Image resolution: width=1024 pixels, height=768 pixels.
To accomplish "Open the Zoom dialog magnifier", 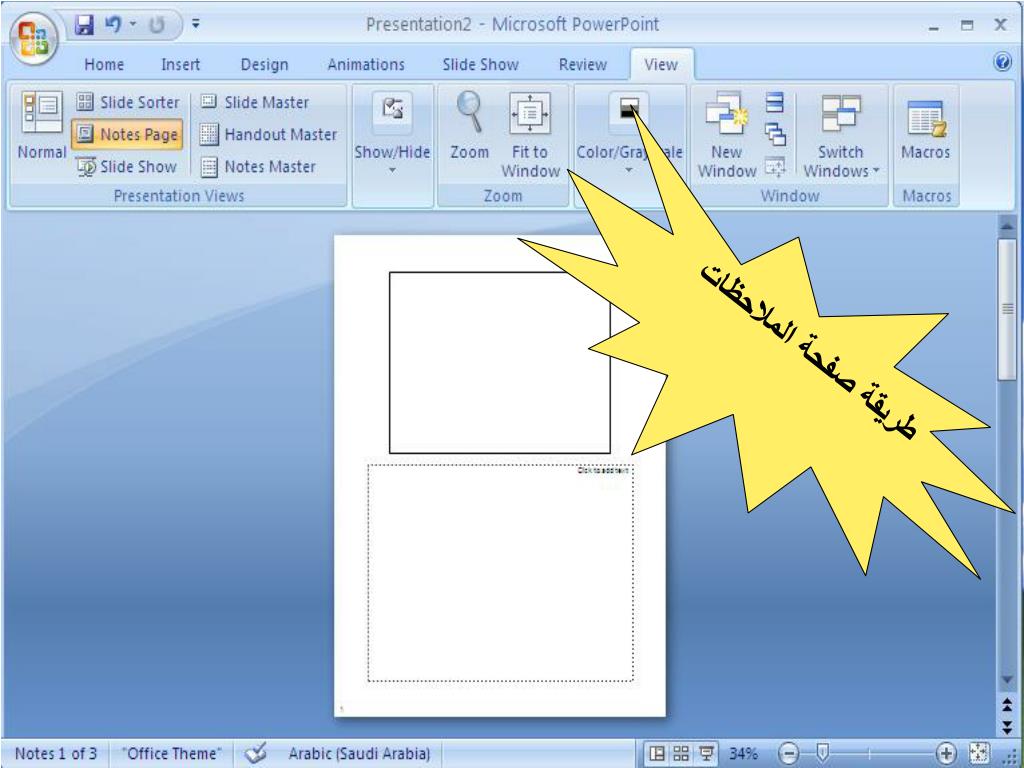I will (470, 125).
